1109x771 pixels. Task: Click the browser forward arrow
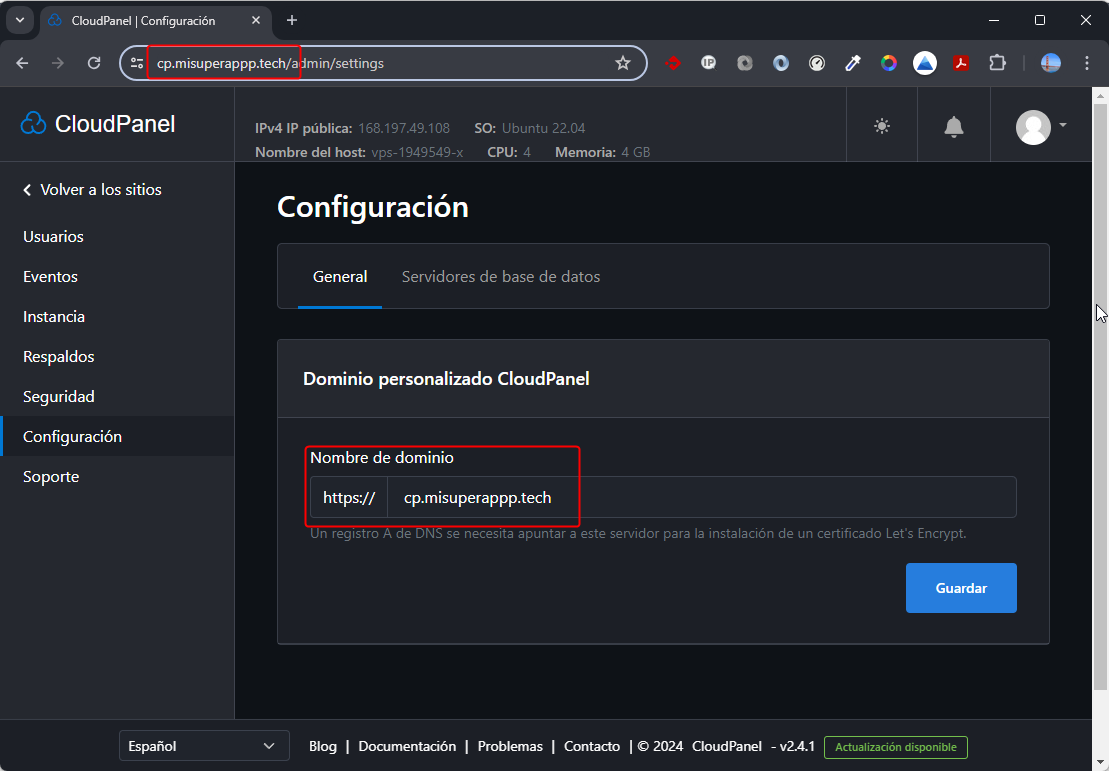(58, 63)
